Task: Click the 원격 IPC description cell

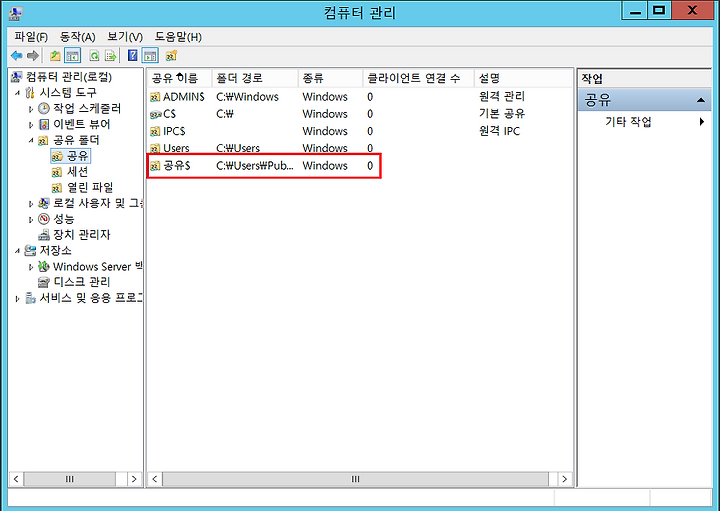Action: coord(499,131)
